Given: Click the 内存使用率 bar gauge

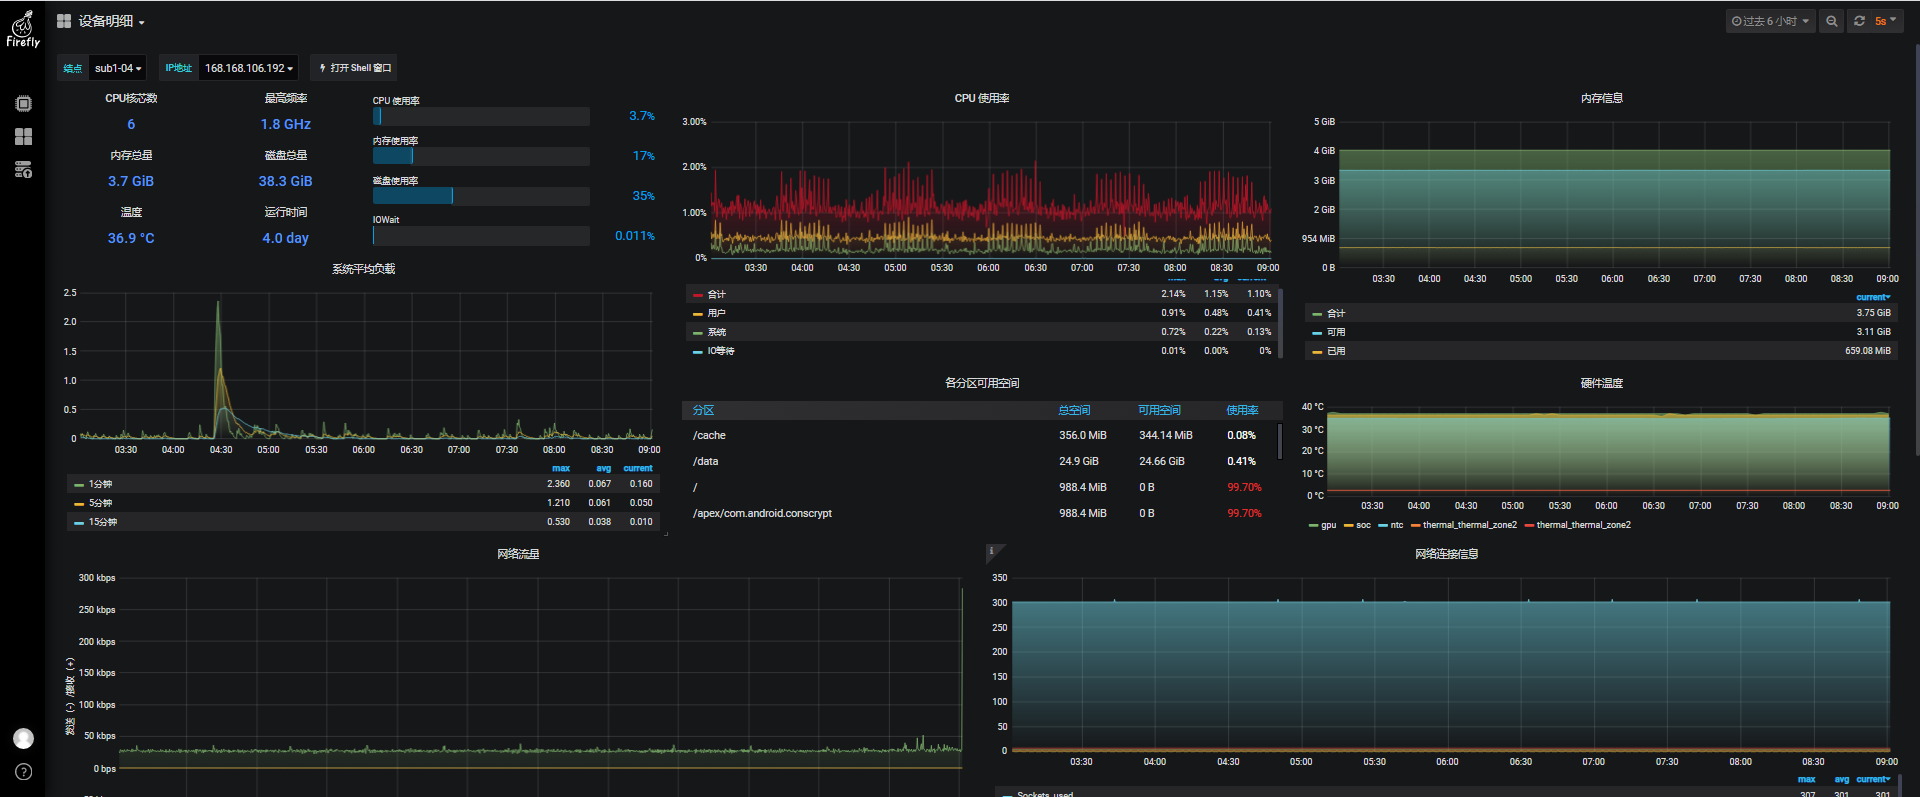Looking at the screenshot, I should pos(481,156).
